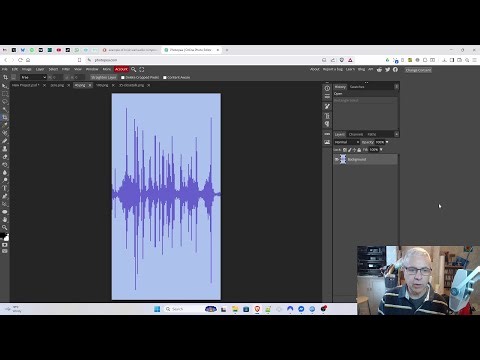
Task: Select the Ellipse shape tool
Action: point(5,212)
